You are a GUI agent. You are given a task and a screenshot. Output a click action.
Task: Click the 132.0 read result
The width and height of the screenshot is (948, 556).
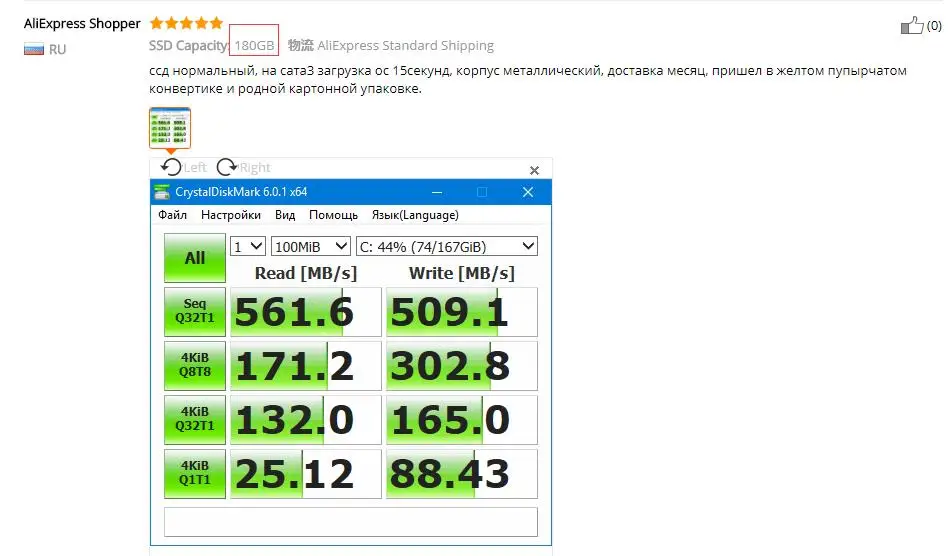pos(306,419)
